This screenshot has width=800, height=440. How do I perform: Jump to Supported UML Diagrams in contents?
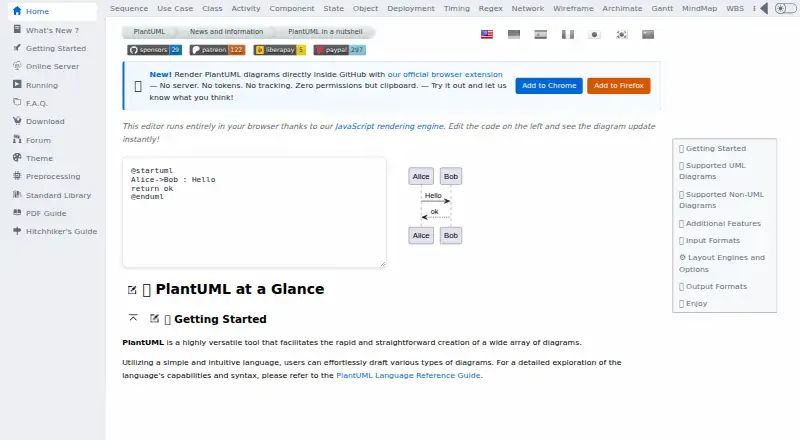point(712,171)
